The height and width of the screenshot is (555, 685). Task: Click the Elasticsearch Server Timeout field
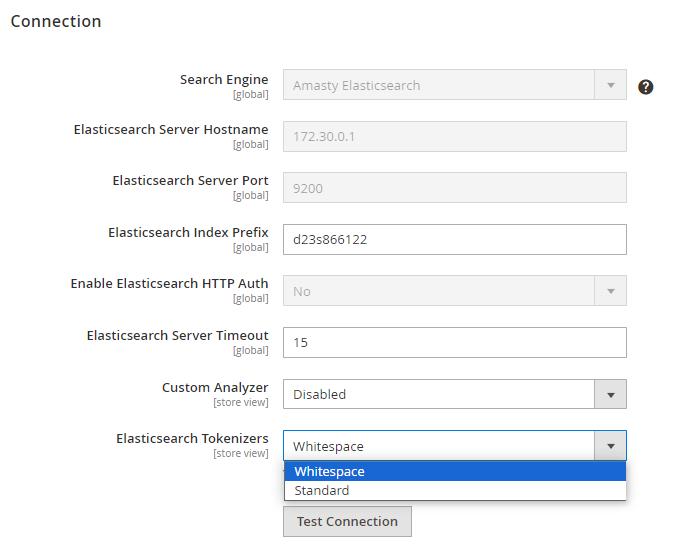click(x=455, y=343)
